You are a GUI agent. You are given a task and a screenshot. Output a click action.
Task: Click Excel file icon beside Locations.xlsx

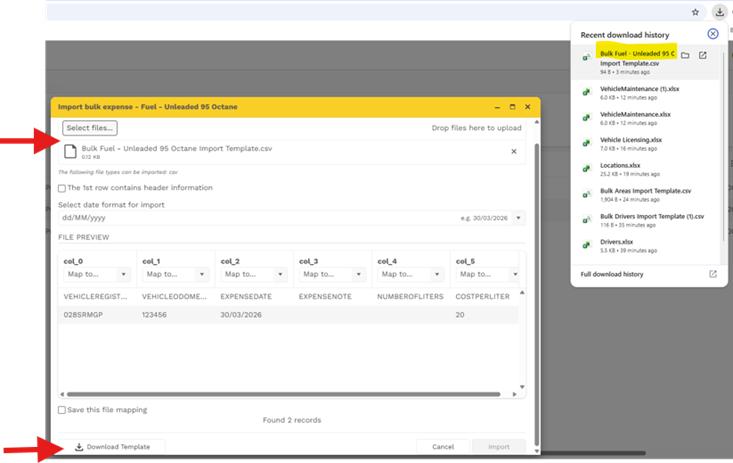586,169
